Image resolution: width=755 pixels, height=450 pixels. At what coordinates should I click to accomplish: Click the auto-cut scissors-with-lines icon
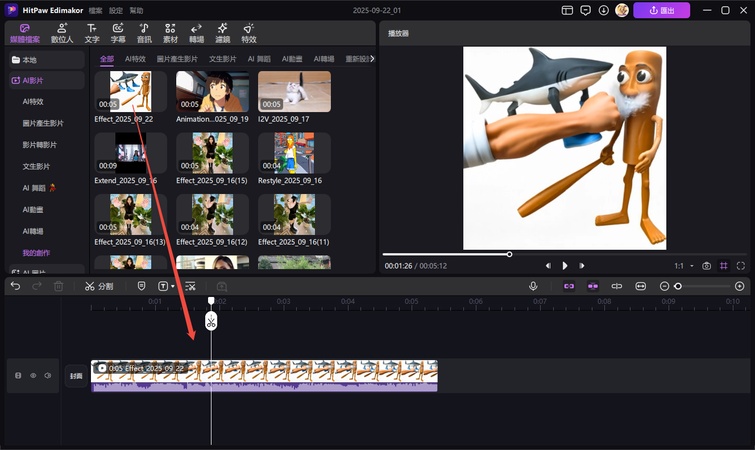190,286
